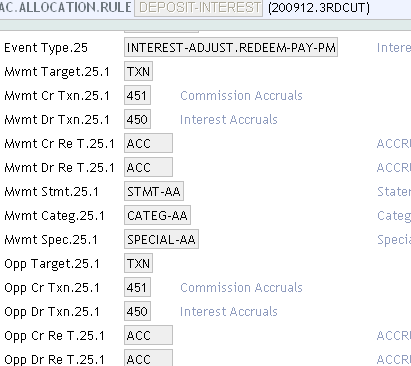Select the Mvmt Target.25.1 TXN field
This screenshot has width=411, height=366.
138,71
